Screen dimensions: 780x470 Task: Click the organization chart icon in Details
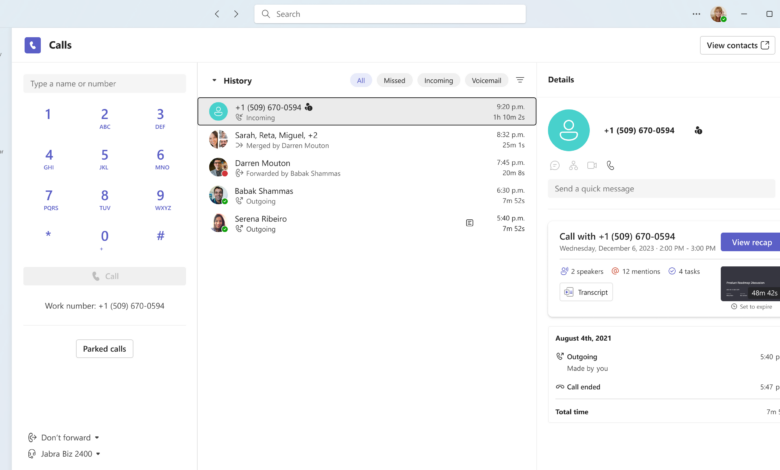[x=574, y=166]
